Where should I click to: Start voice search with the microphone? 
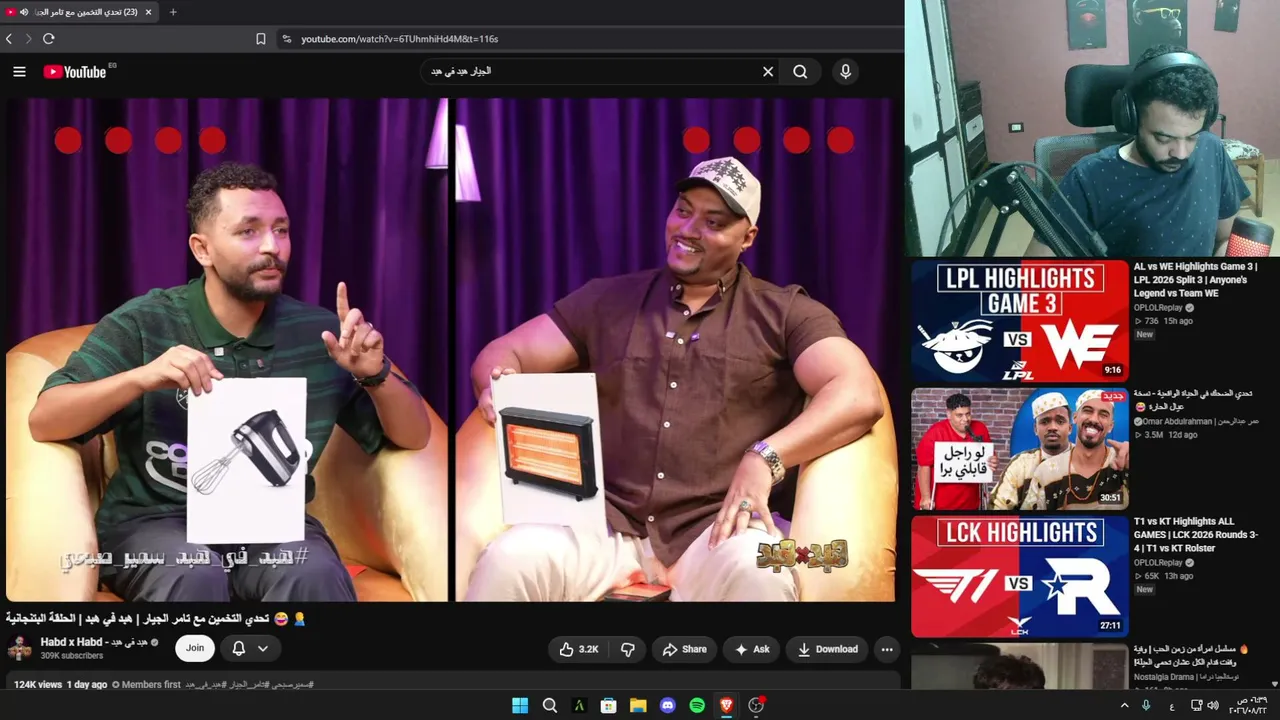click(846, 72)
